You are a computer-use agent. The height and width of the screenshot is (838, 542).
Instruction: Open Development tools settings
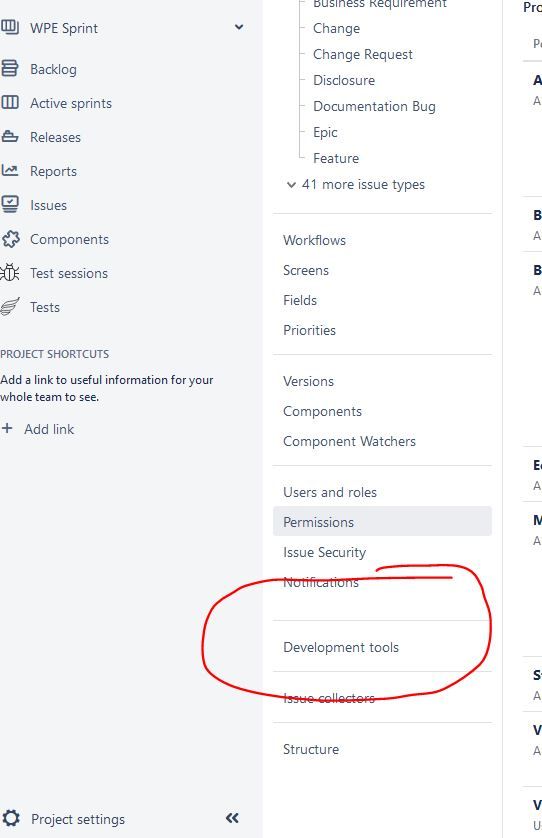pyautogui.click(x=341, y=647)
